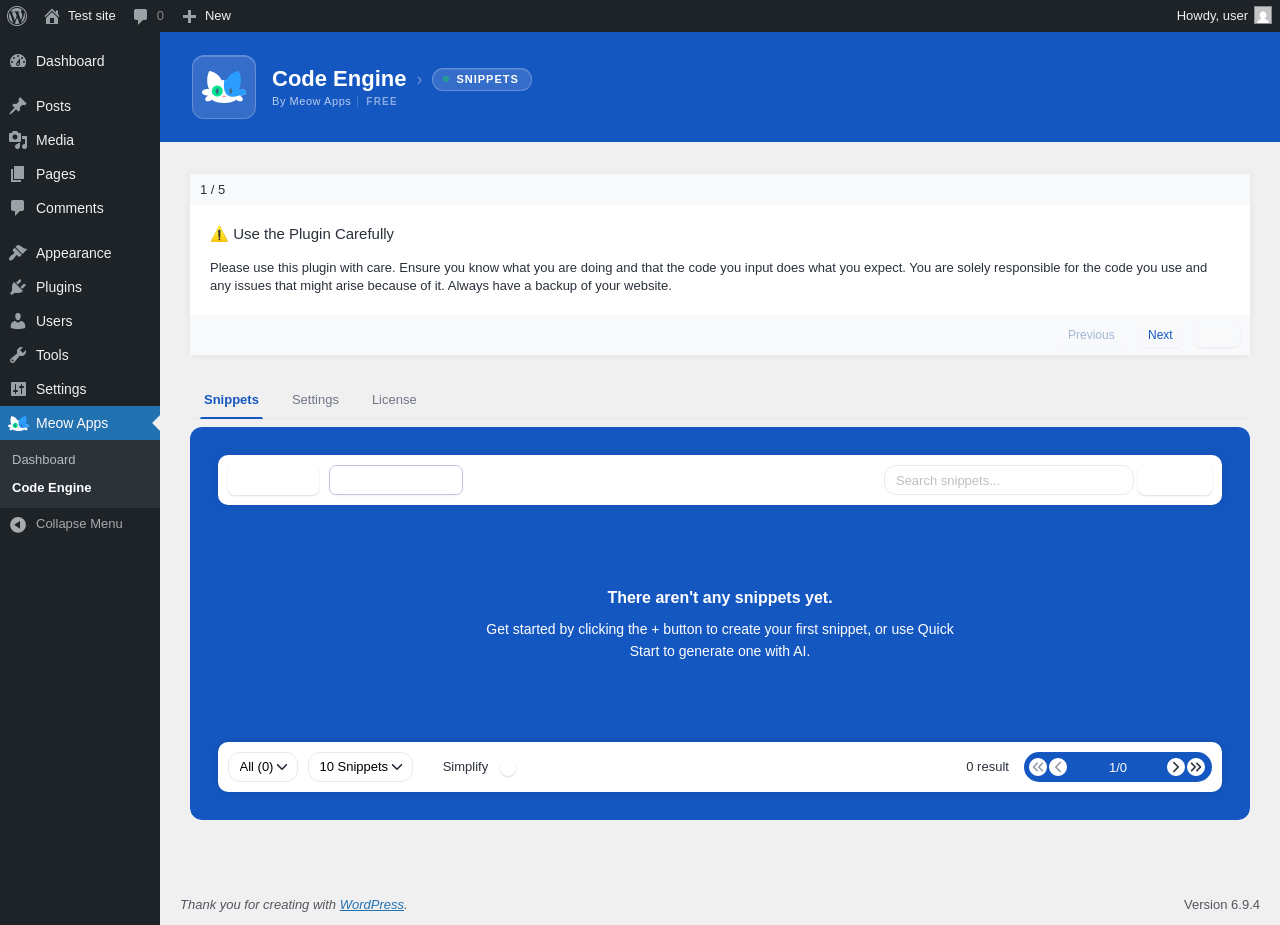Go to the previous snippets page arrow
This screenshot has width=1280, height=925.
(1058, 767)
